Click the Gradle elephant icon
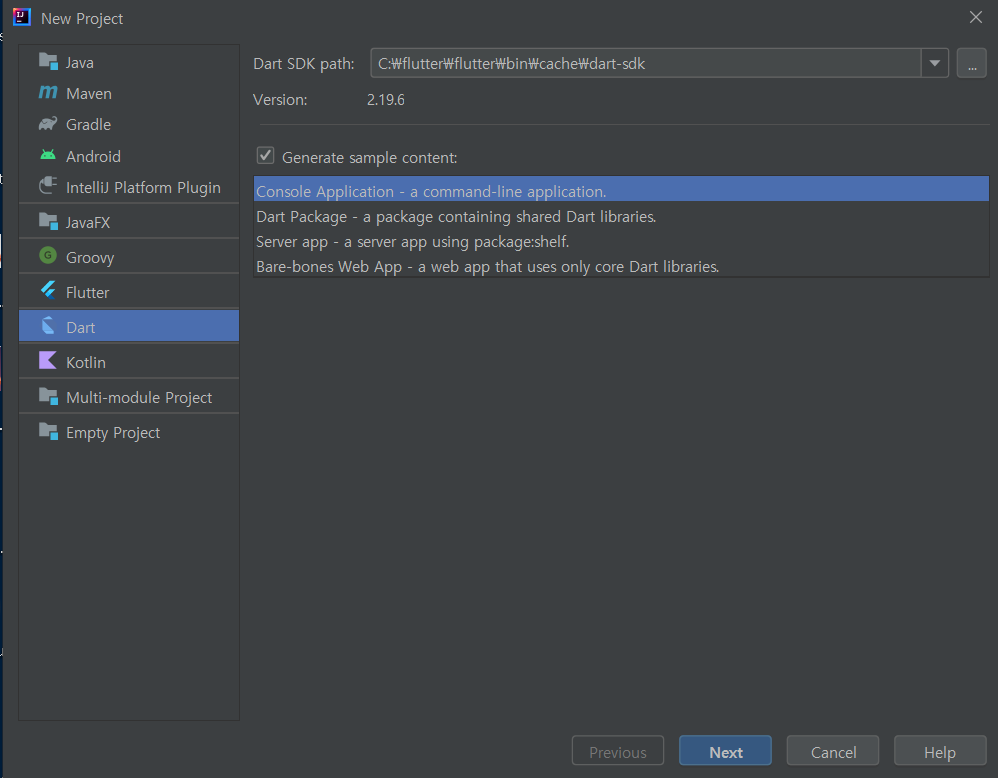This screenshot has height=778, width=998. (x=48, y=124)
